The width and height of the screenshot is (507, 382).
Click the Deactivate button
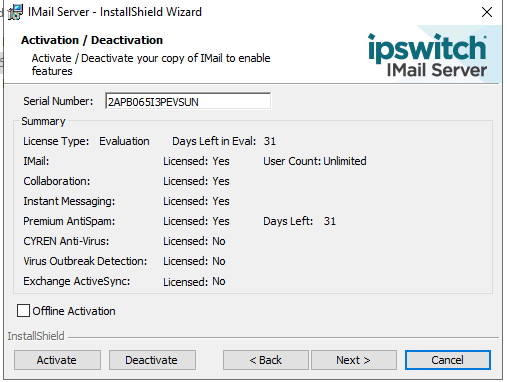152,360
